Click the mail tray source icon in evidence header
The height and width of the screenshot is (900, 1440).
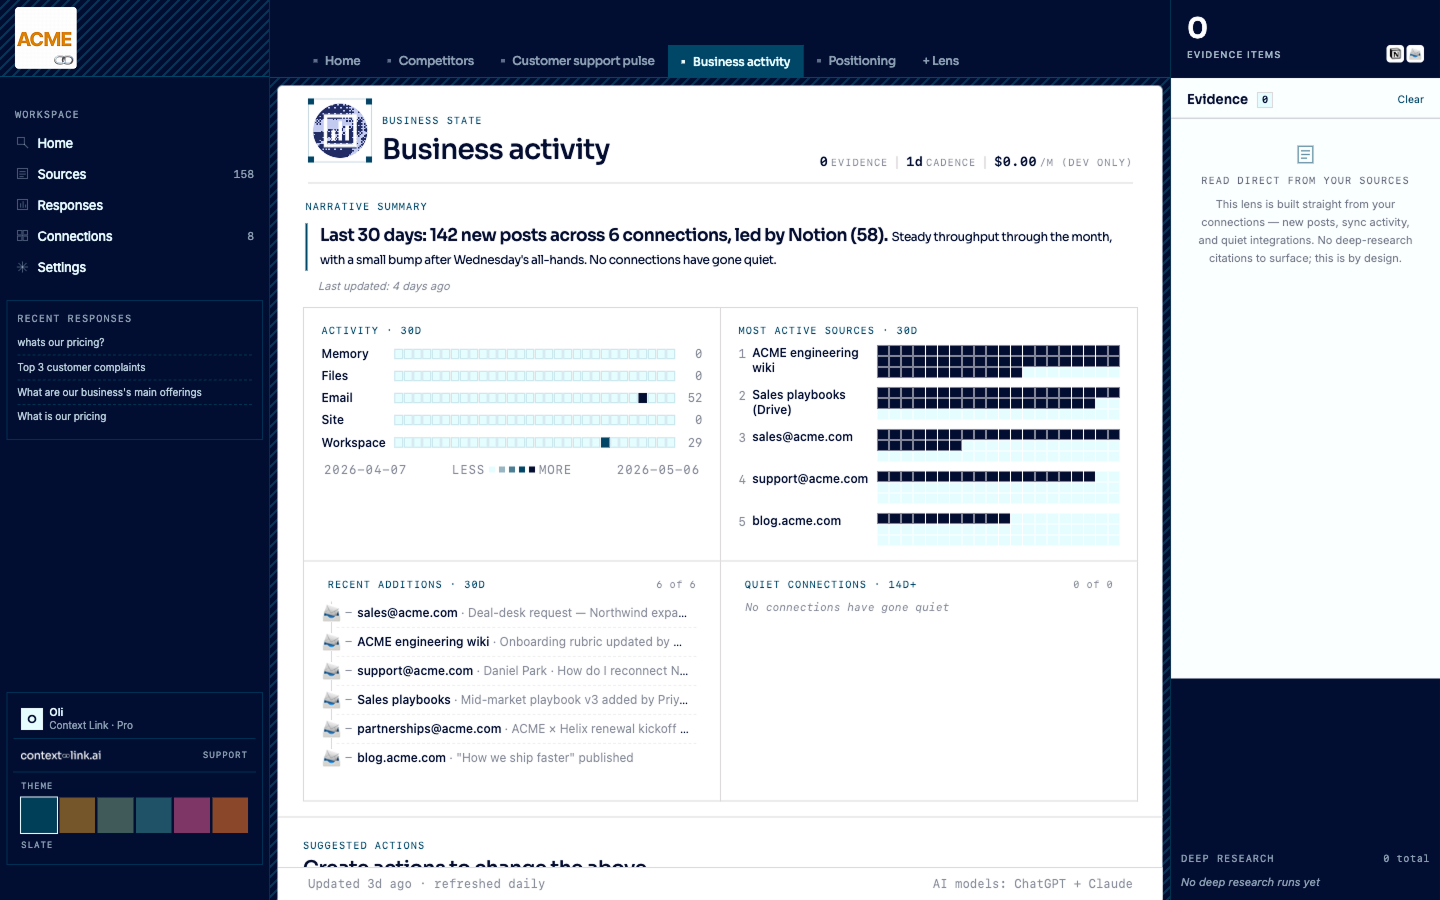coord(1415,54)
